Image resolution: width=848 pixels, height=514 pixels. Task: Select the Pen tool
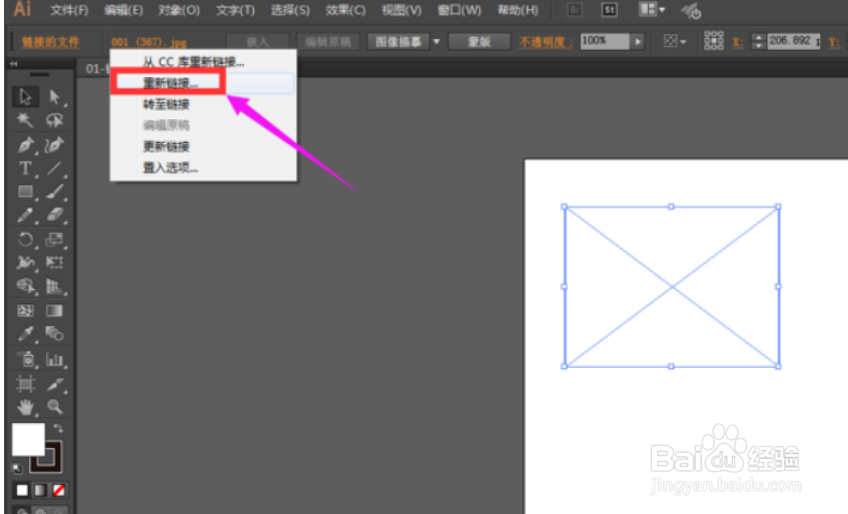[25, 144]
